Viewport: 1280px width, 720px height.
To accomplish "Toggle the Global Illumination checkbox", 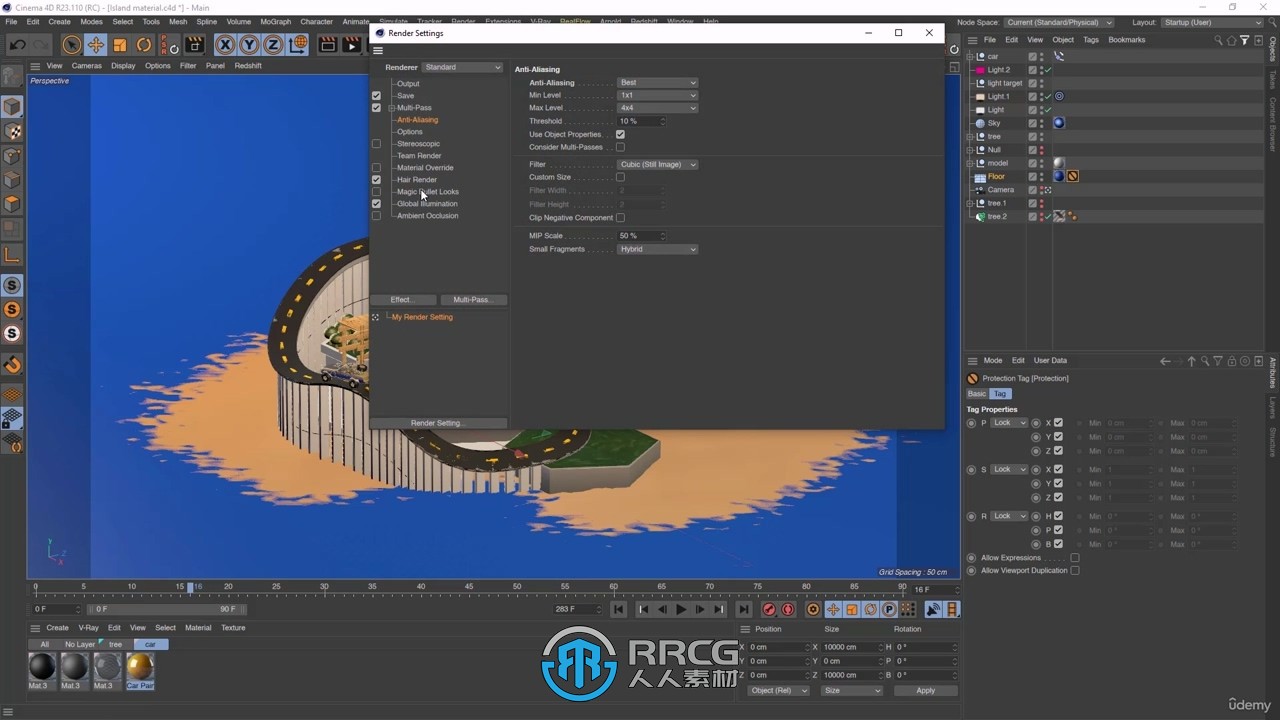I will tap(376, 204).
